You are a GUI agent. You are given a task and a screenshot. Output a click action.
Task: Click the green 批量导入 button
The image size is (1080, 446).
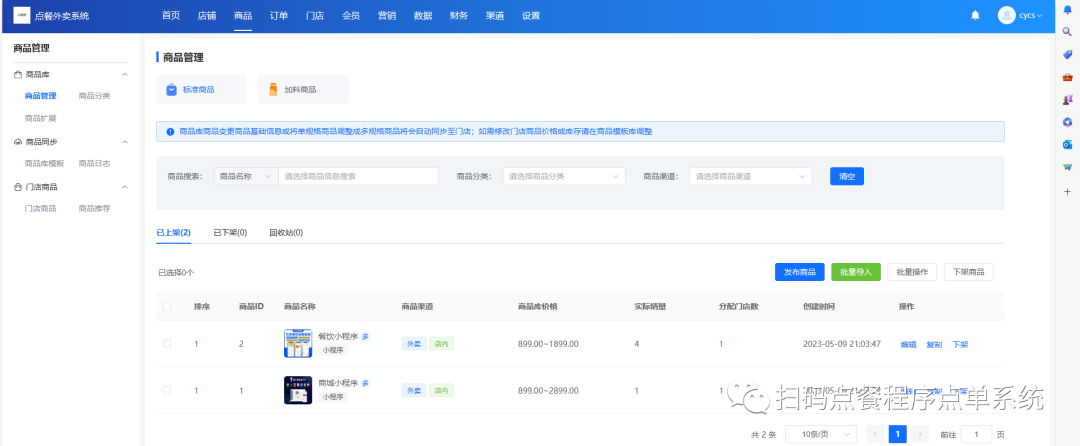coord(855,272)
